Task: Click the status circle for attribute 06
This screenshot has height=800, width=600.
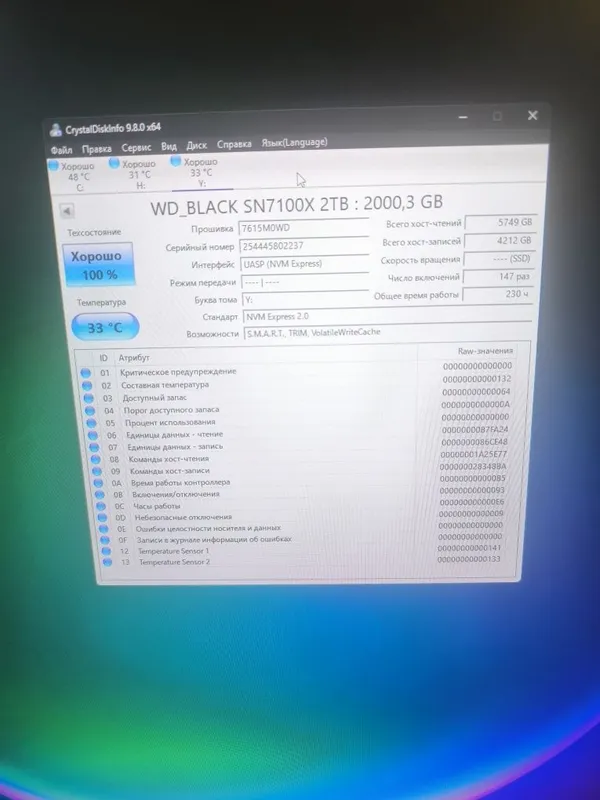Action: [93, 435]
